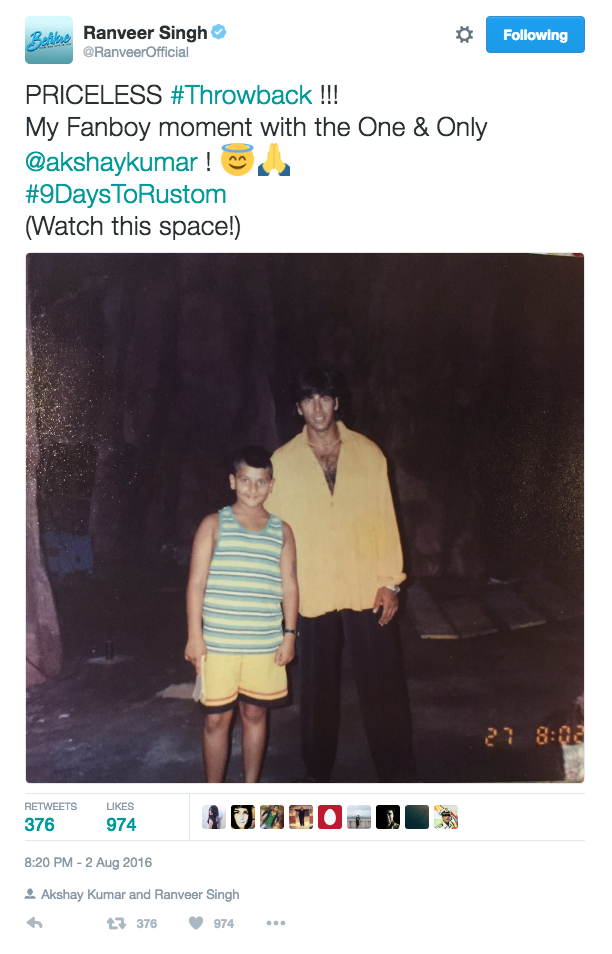Image resolution: width=612 pixels, height=954 pixels.
Task: Open the #9DaysToRustom hashtag
Action: click(126, 195)
